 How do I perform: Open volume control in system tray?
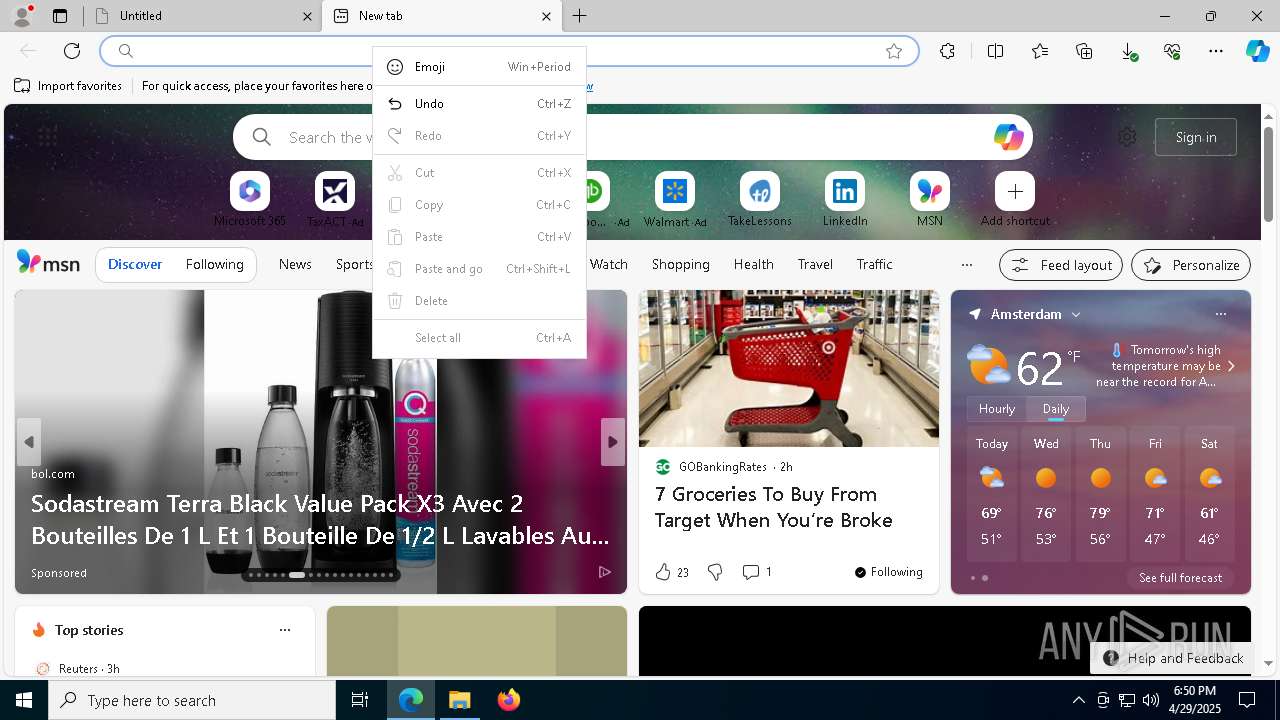[x=1151, y=700]
